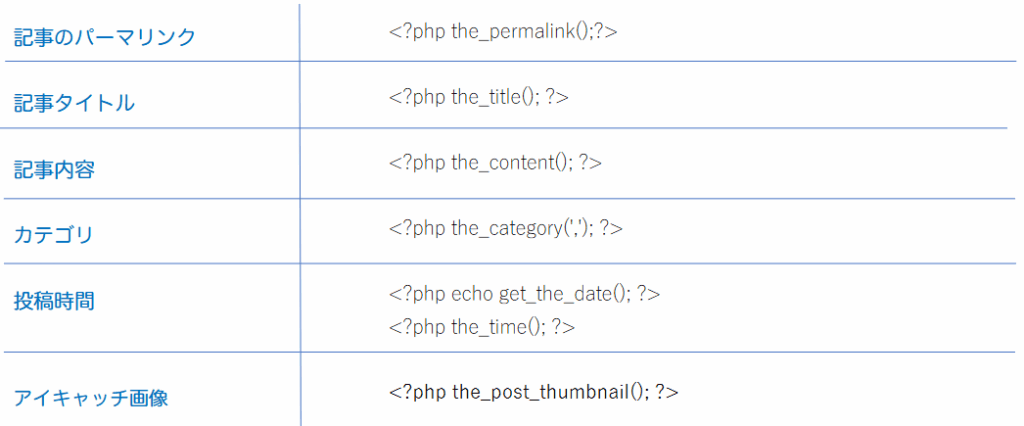Click the 記事のパーマリンク label
Viewport: 1024px width, 426px height.
tap(104, 38)
